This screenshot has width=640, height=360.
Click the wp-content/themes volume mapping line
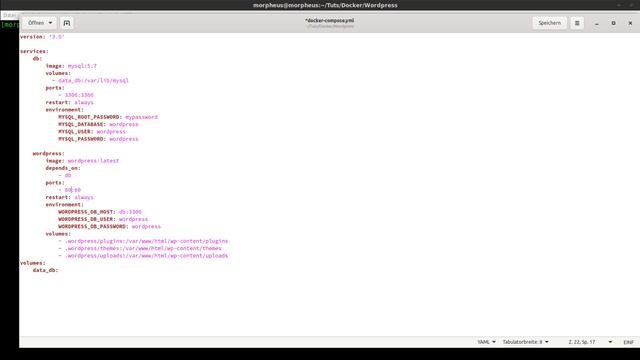(140, 249)
